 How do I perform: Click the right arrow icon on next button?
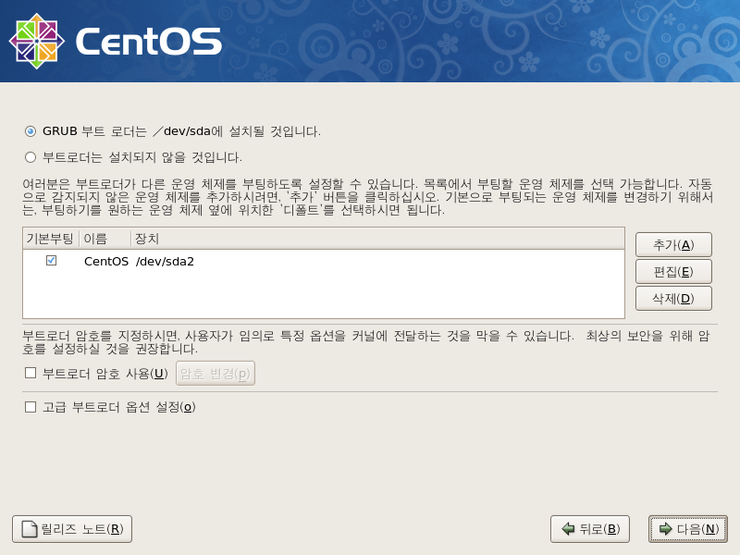coord(665,529)
